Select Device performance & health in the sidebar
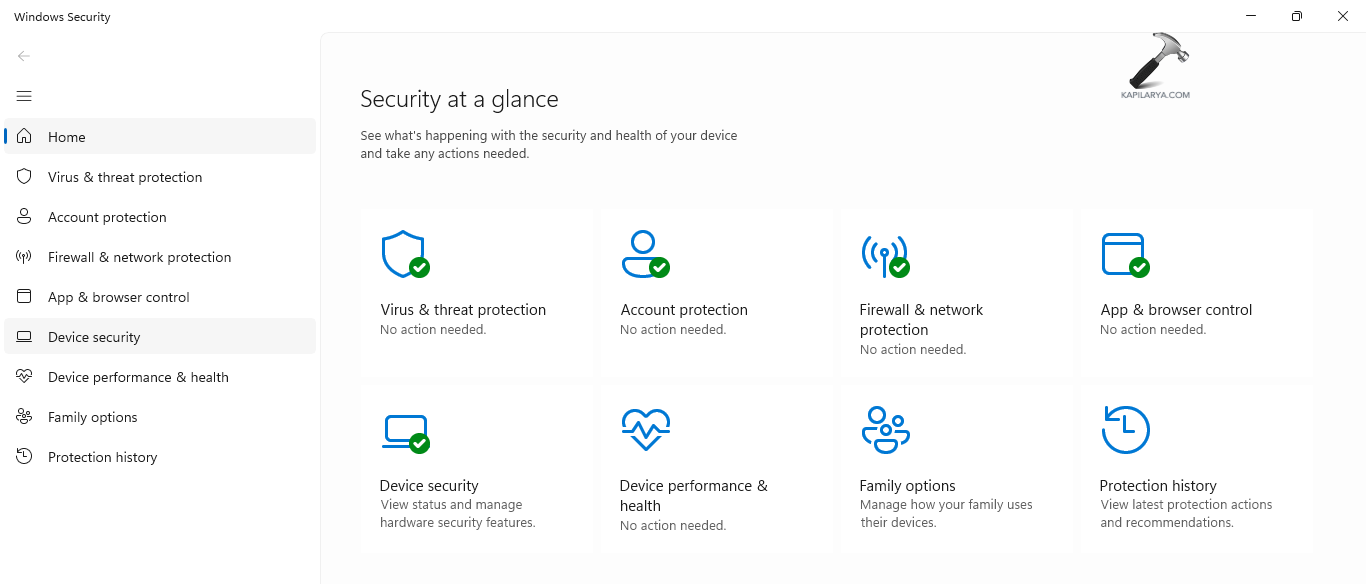Viewport: 1366px width, 584px height. tap(138, 377)
